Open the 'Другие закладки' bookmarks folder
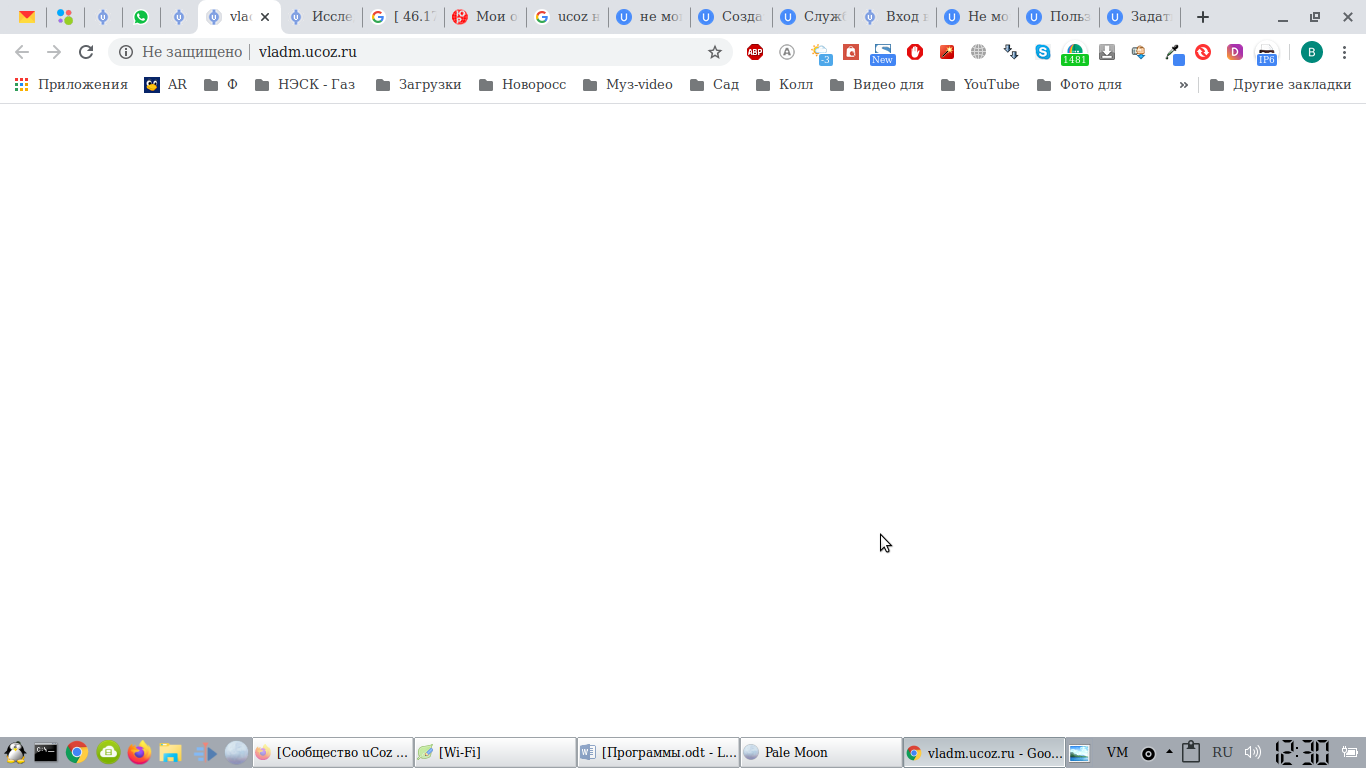The image size is (1366, 768). pyautogui.click(x=1280, y=85)
